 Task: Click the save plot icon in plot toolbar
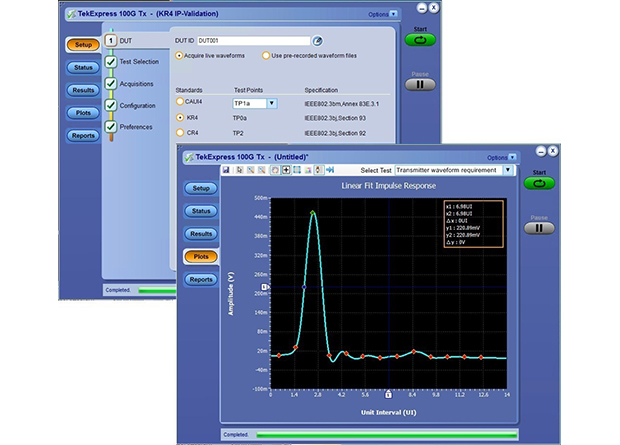[x=226, y=170]
